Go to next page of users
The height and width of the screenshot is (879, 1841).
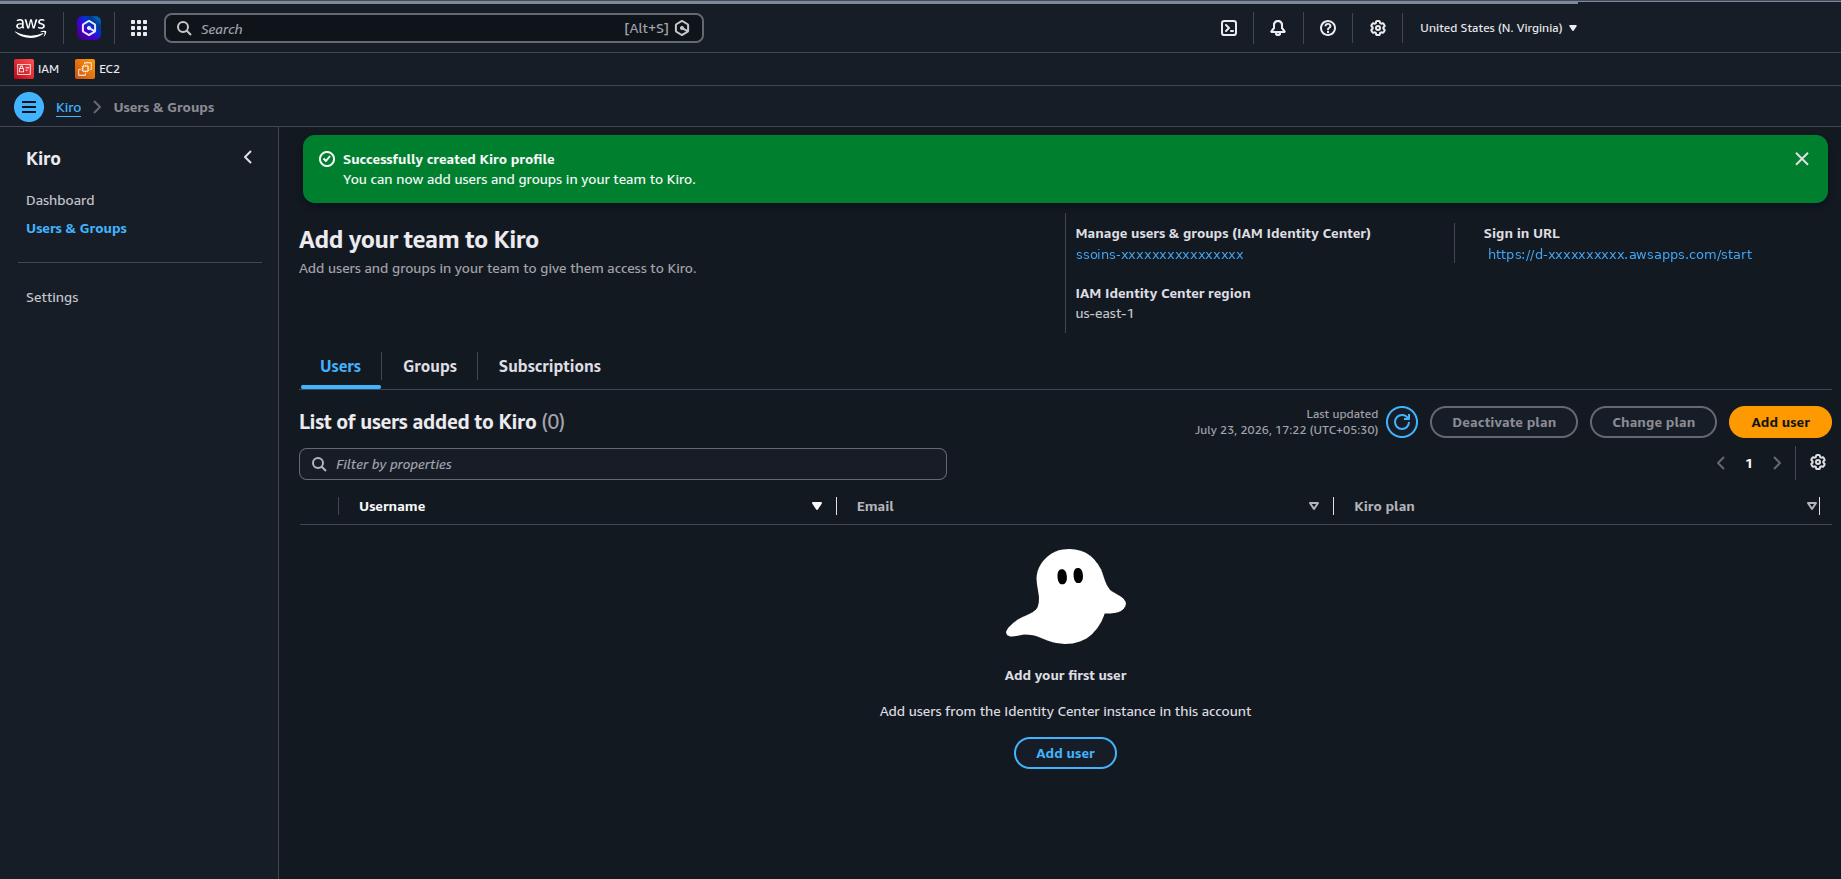(1777, 463)
